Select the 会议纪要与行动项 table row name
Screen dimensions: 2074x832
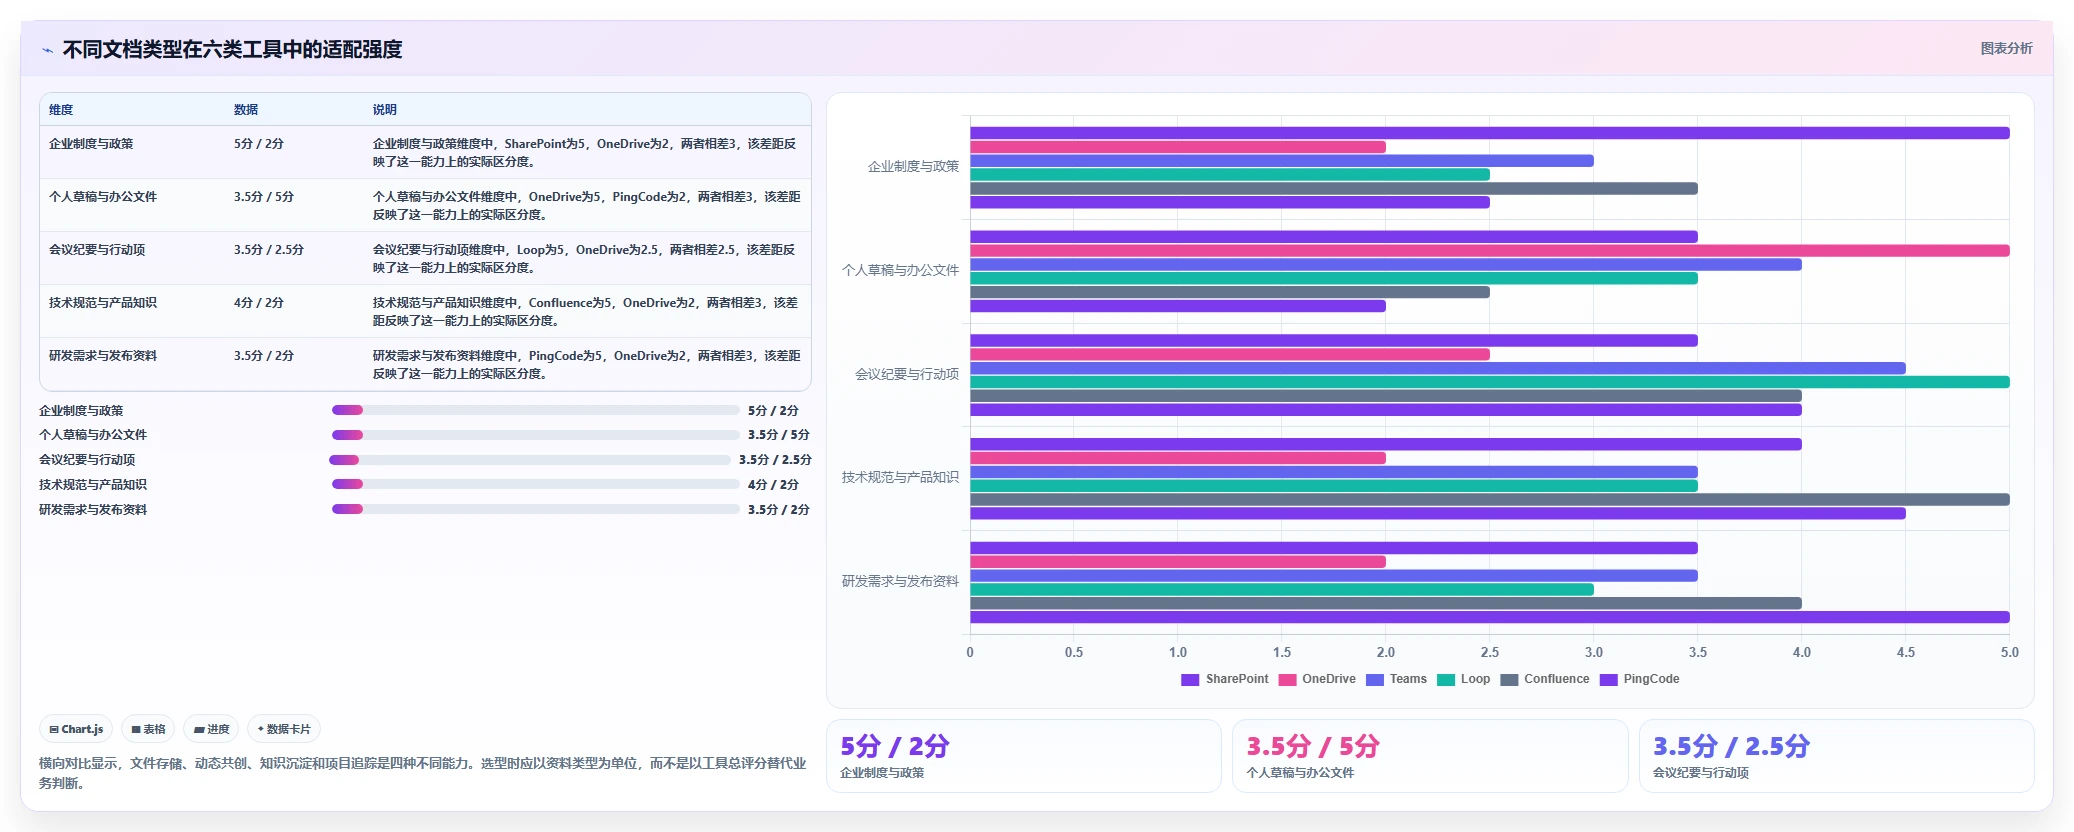pos(97,250)
